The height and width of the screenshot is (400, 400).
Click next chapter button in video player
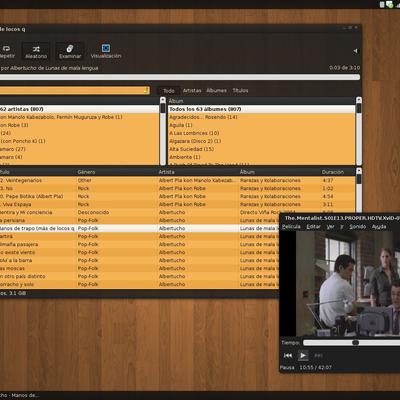click(318, 356)
